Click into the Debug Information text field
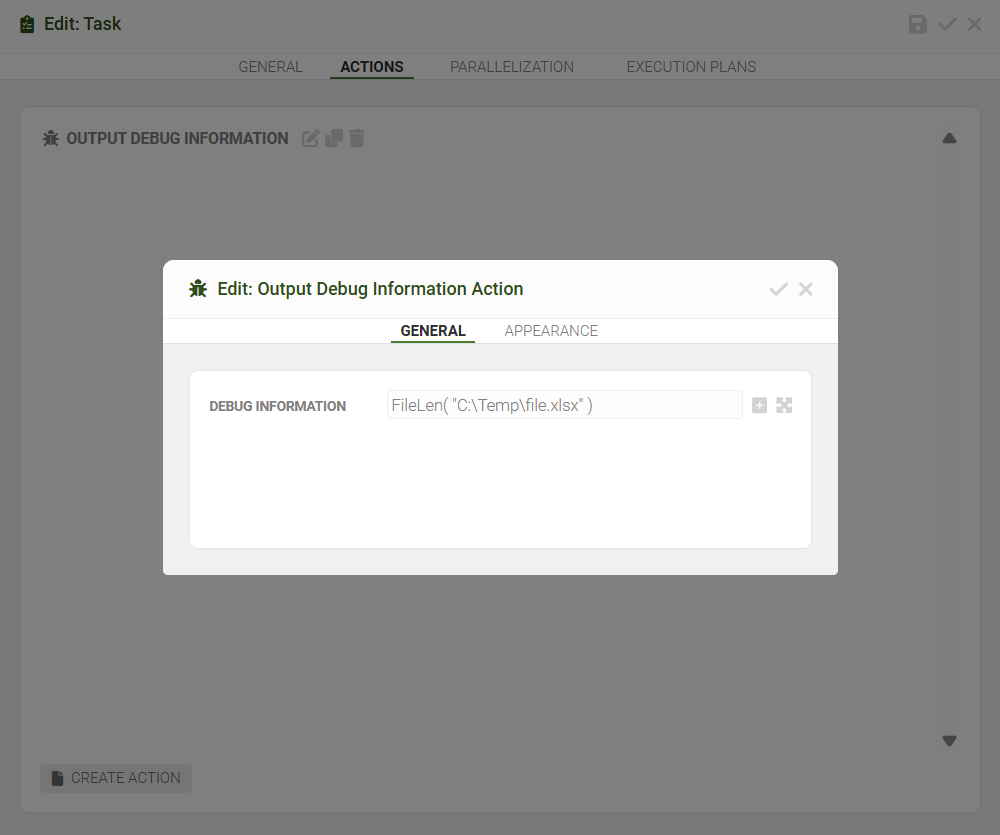Viewport: 1000px width, 835px height. pos(564,405)
